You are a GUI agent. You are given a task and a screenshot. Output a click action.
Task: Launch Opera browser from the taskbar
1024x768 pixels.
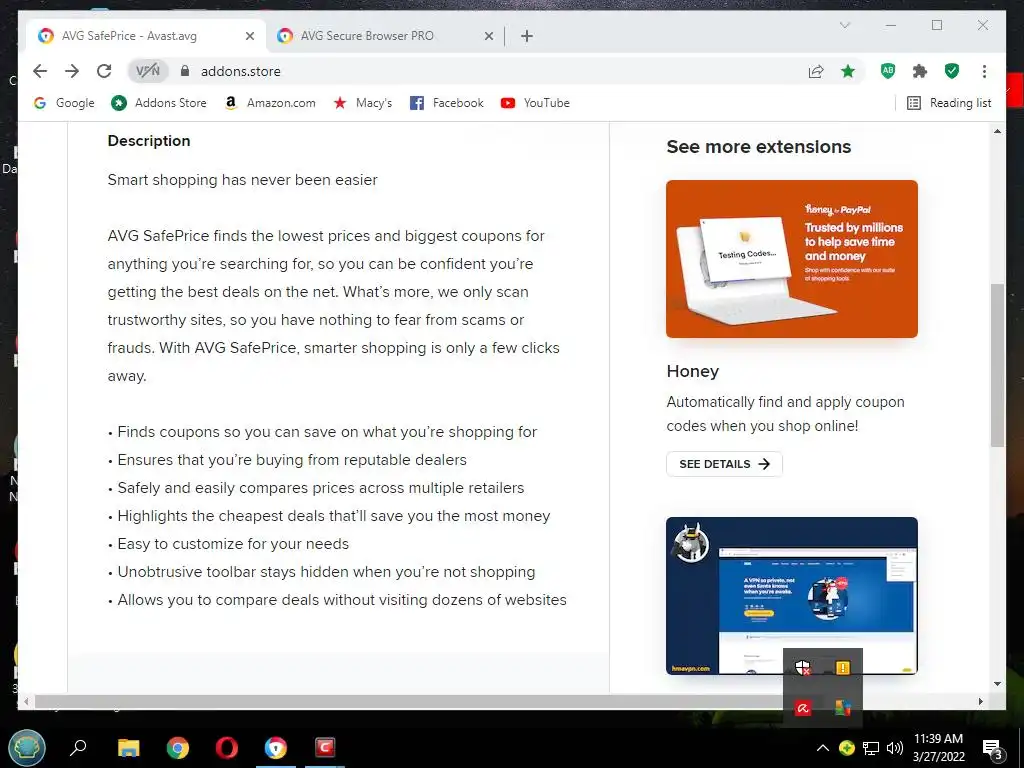227,747
